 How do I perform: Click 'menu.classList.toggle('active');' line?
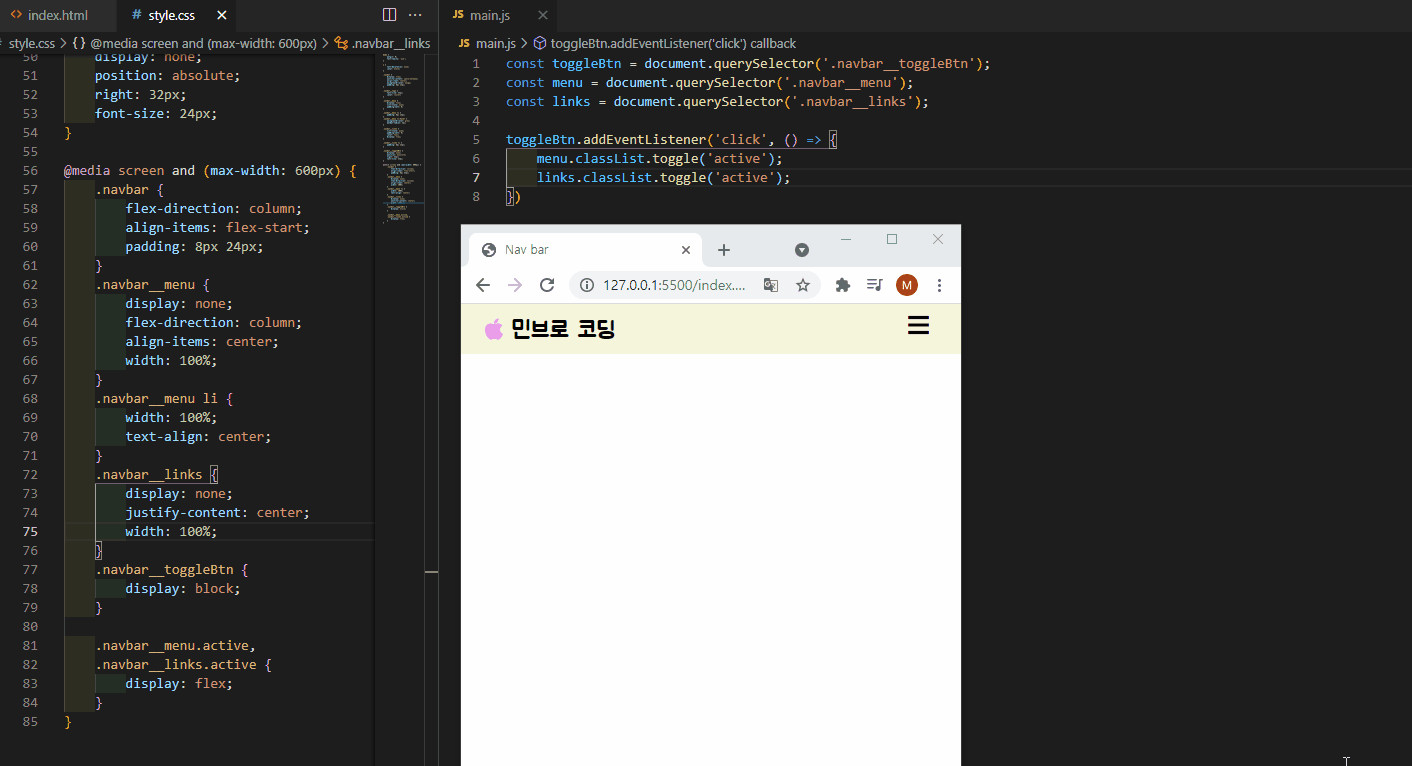659,158
